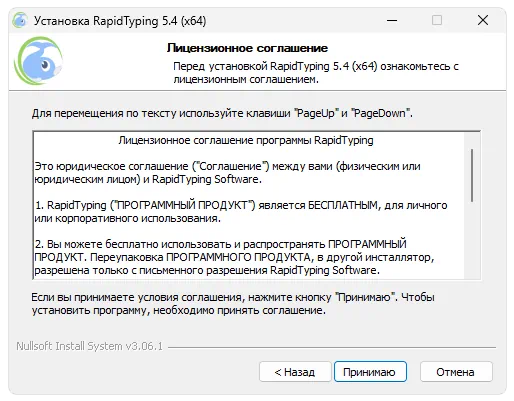Click license clause 1 about БЕСПЛАТНЫМ use
Screen dimensions: 514x401
pos(241,212)
